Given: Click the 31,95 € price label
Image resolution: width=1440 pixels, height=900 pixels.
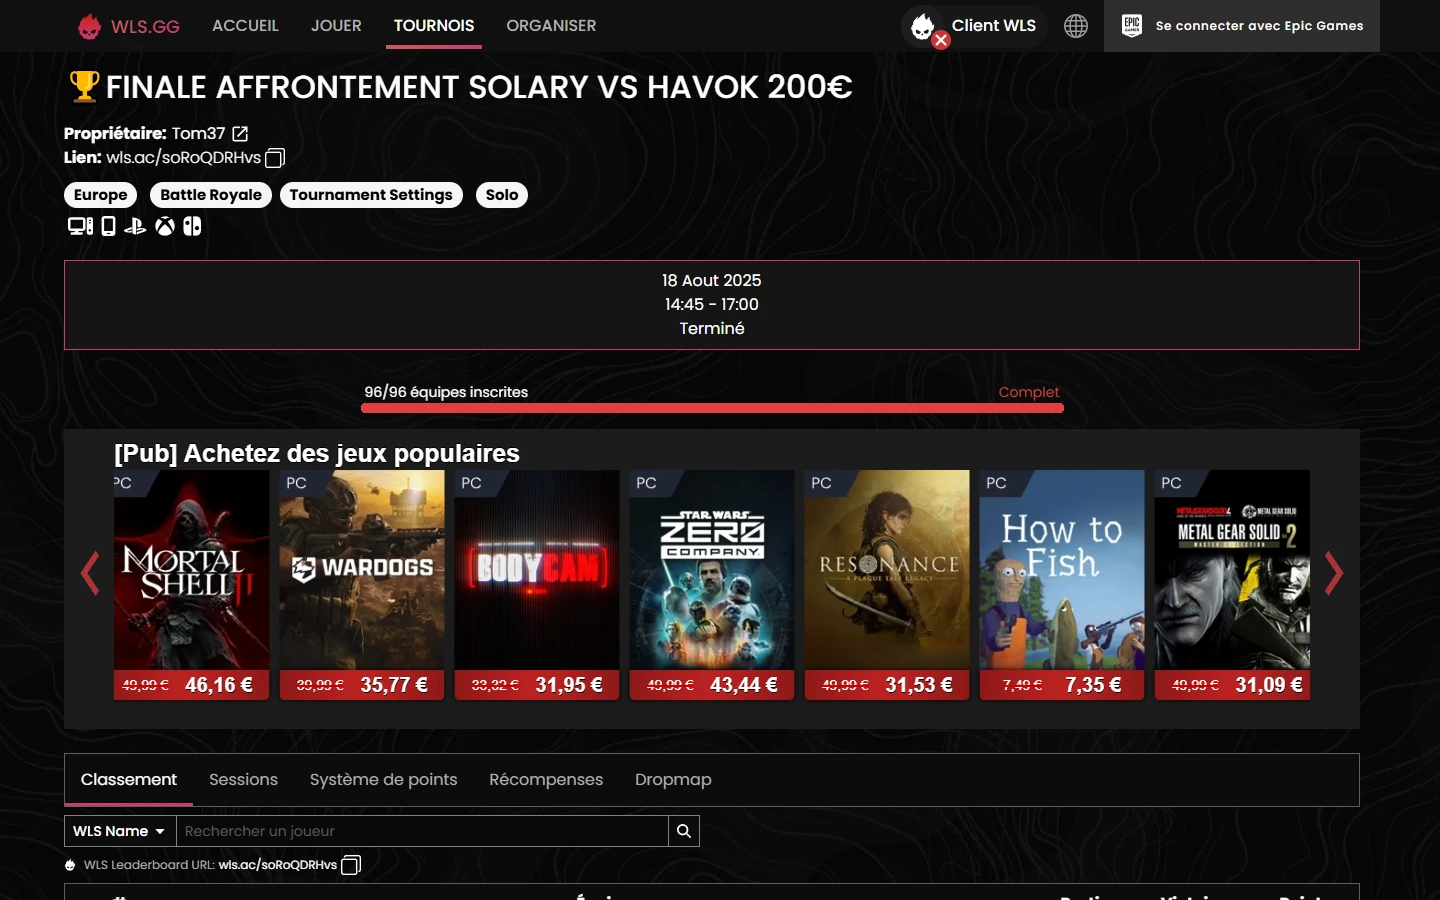Looking at the screenshot, I should 569,685.
